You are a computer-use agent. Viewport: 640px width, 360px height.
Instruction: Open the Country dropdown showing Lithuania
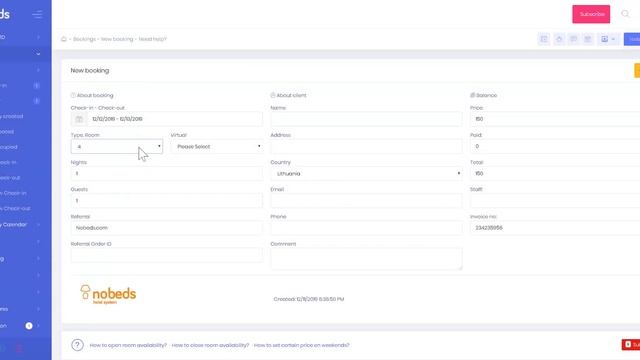[x=366, y=173]
